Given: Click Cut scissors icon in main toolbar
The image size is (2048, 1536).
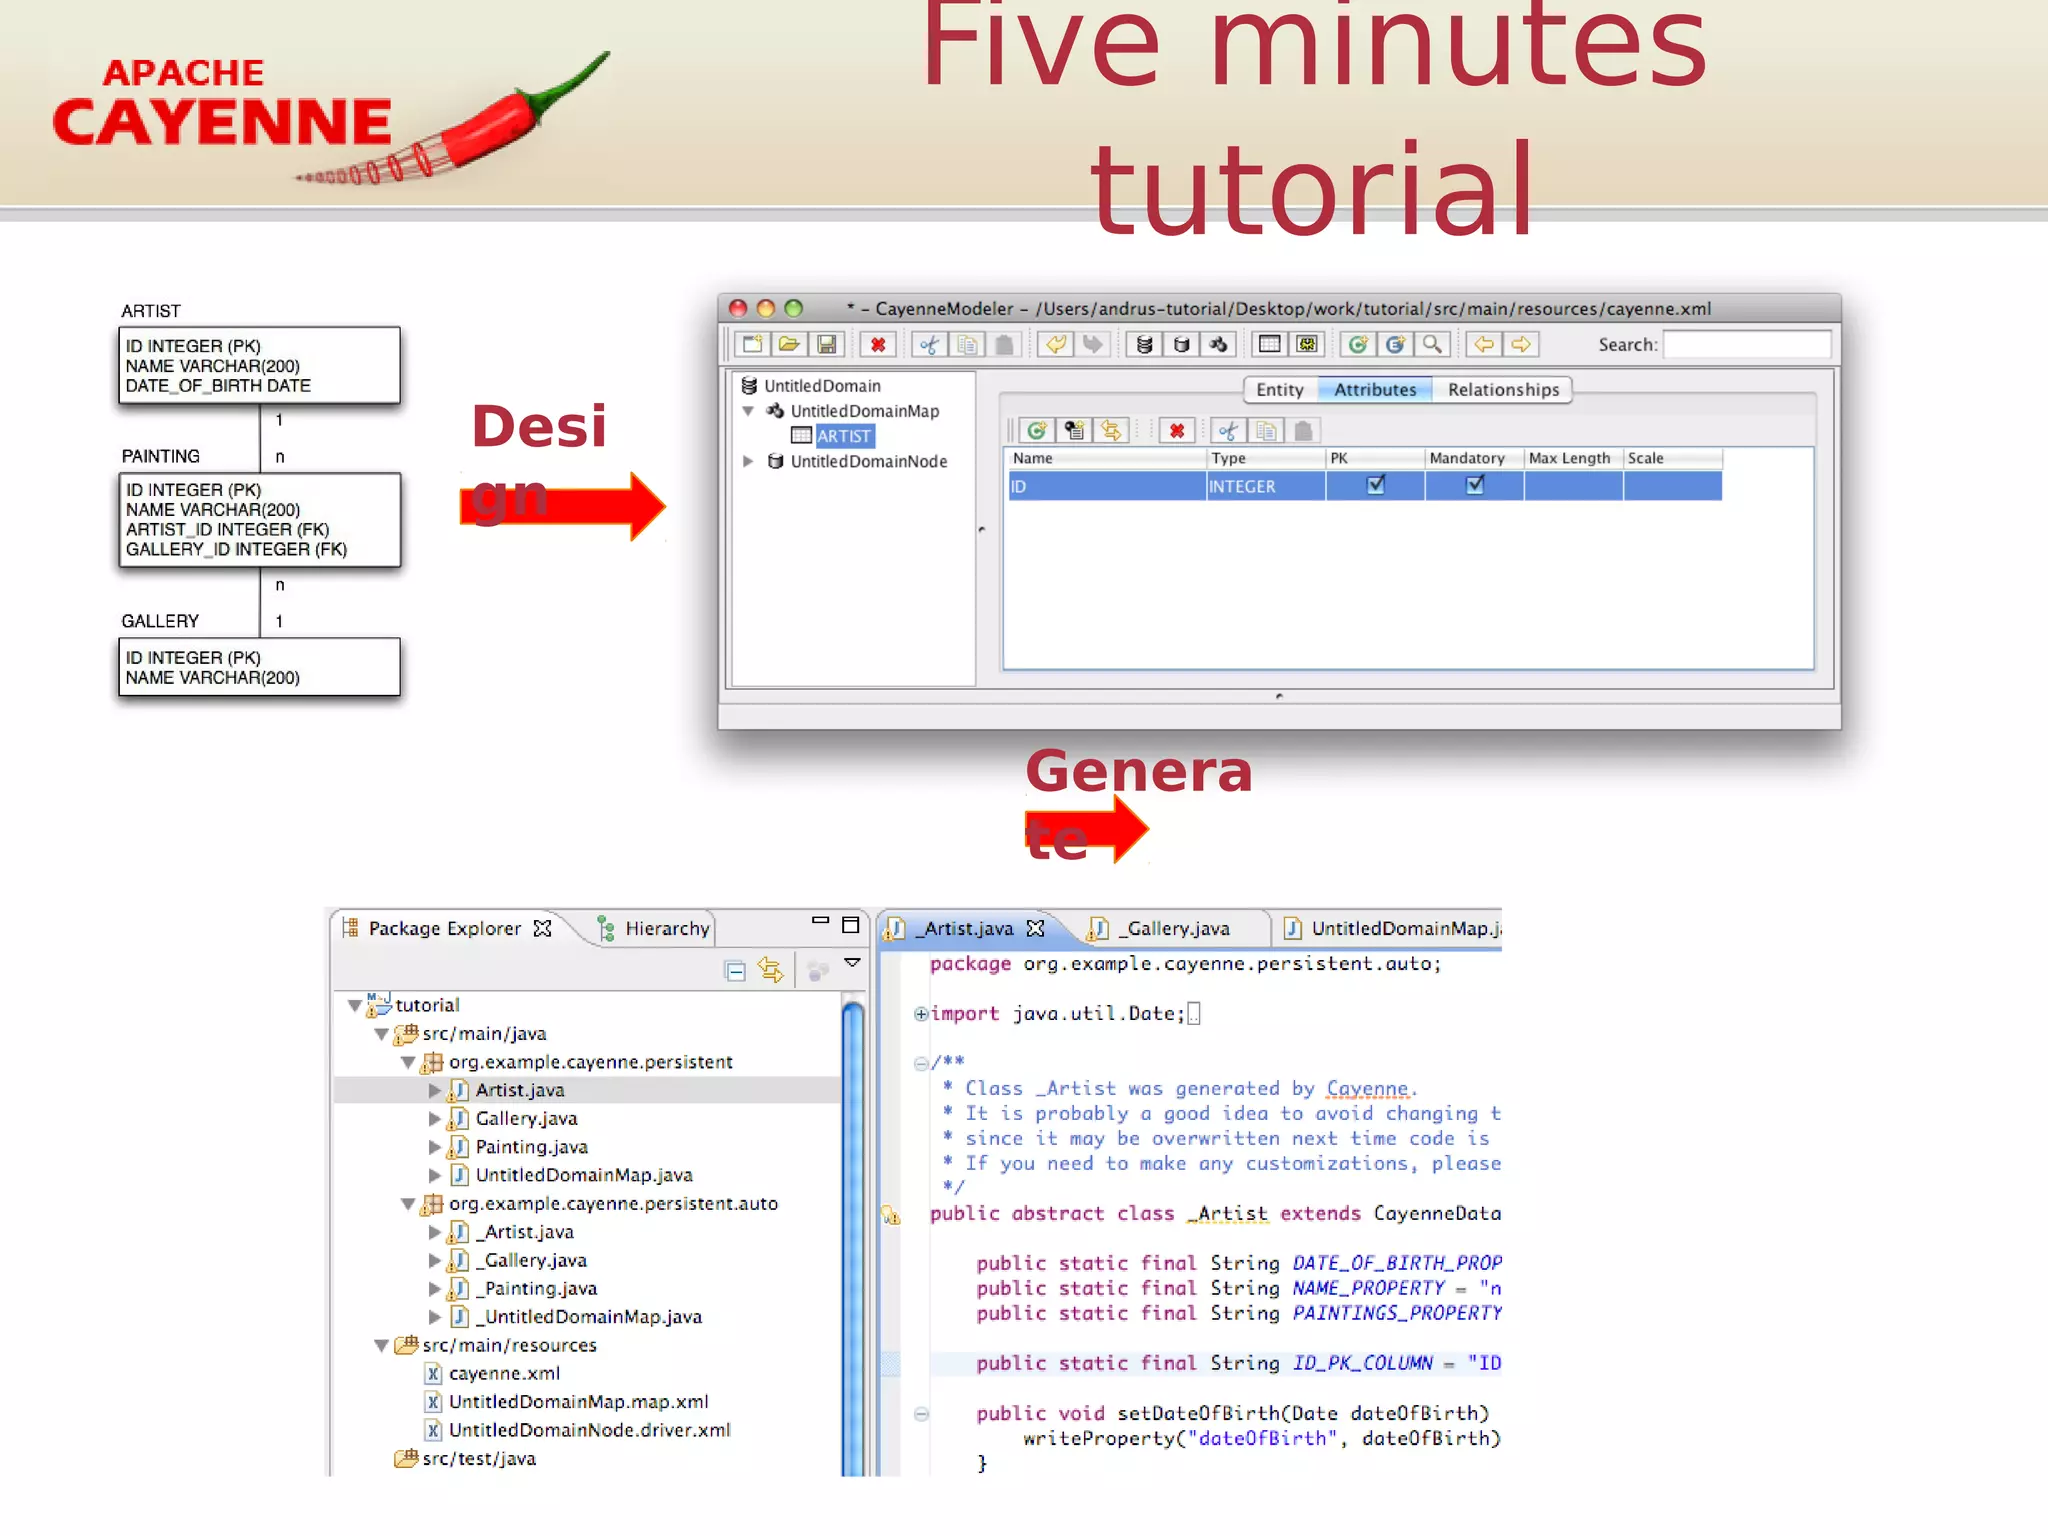Looking at the screenshot, I should pyautogui.click(x=930, y=345).
